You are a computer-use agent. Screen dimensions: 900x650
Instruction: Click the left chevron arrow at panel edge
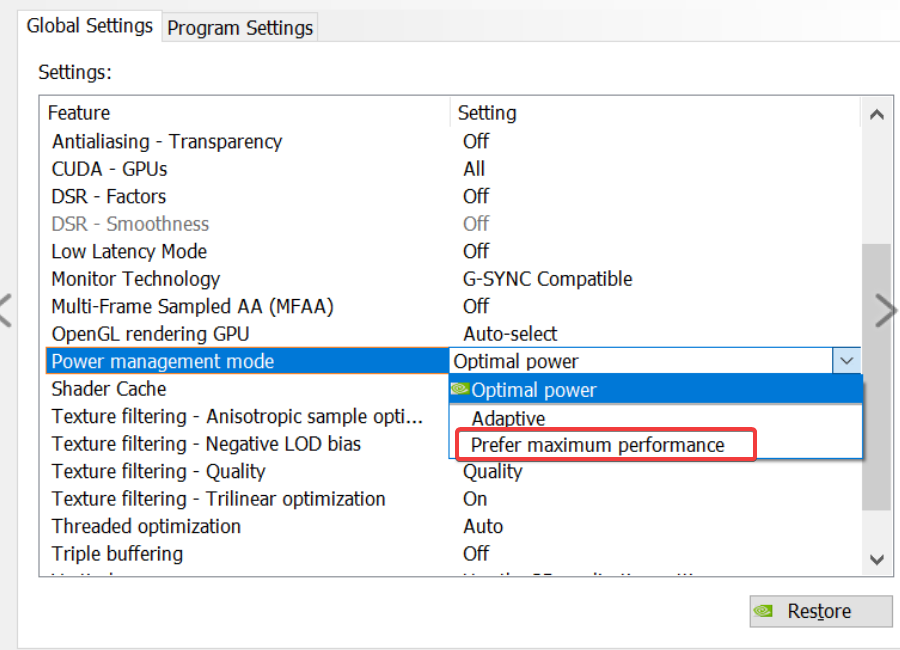coord(5,311)
